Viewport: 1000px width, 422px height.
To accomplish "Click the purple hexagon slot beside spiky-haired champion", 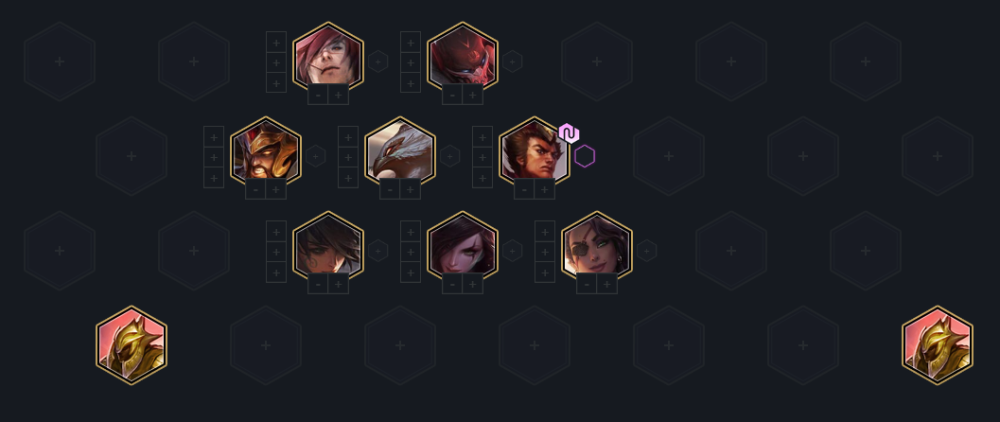I will [584, 156].
